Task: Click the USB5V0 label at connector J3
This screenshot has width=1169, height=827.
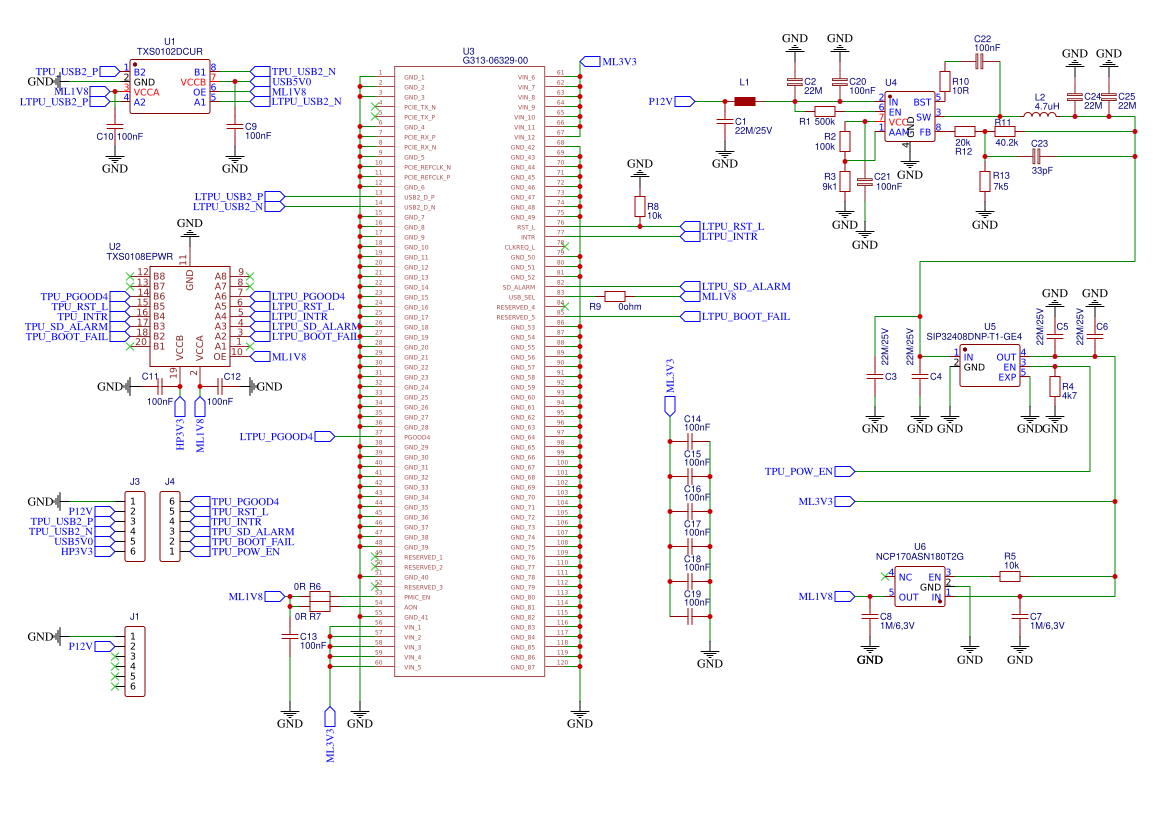Action: (x=84, y=541)
